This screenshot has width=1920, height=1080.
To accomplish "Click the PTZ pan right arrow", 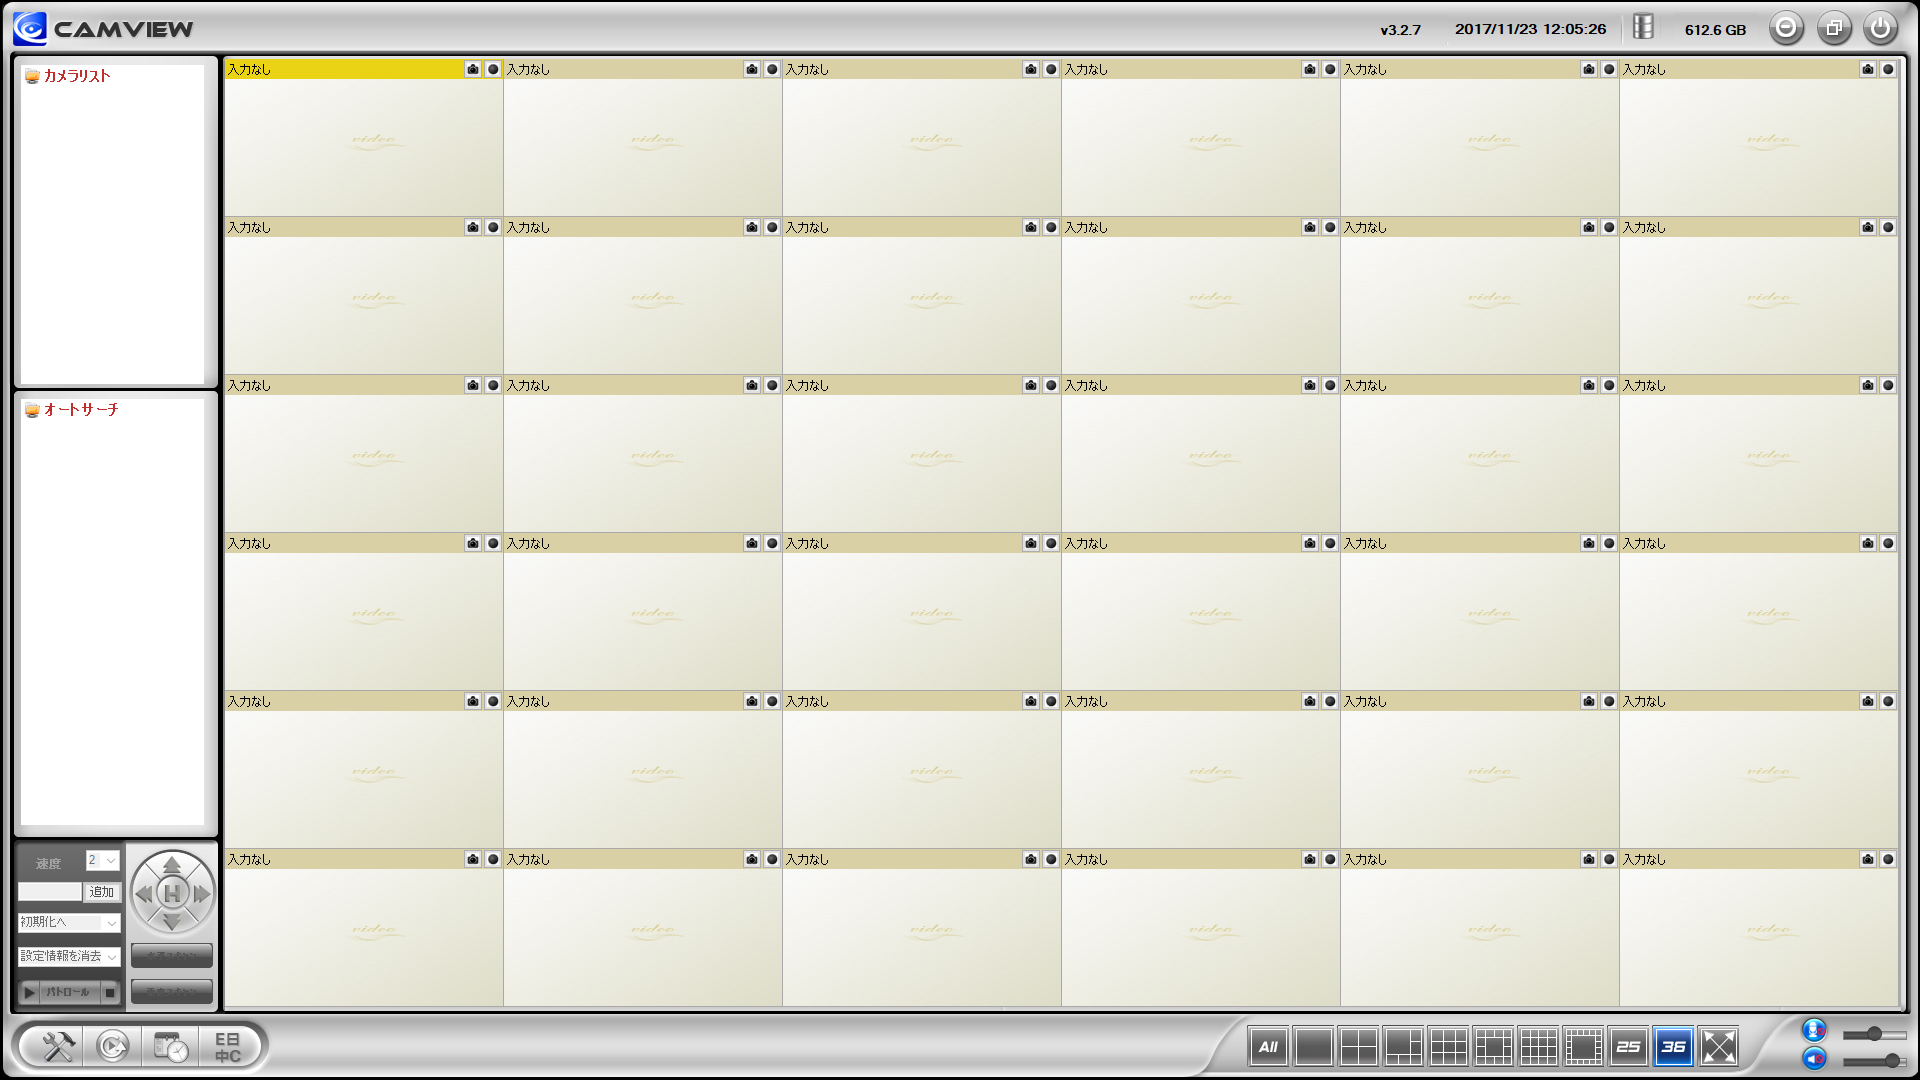I will [x=201, y=893].
